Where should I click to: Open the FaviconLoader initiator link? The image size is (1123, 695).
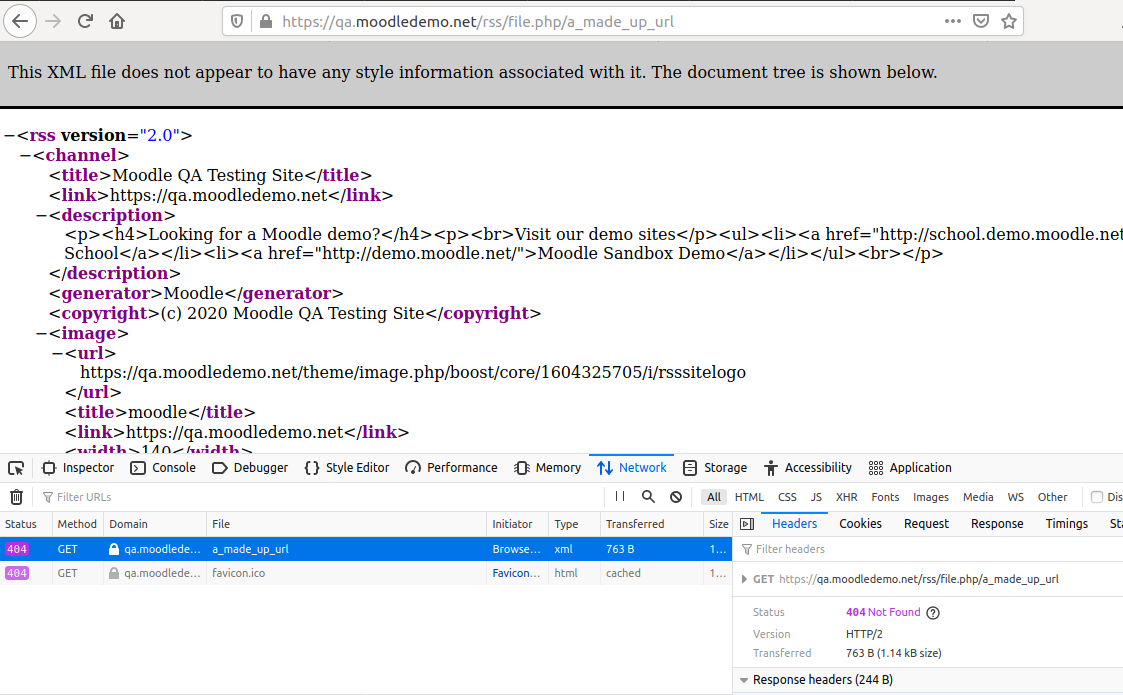point(516,573)
